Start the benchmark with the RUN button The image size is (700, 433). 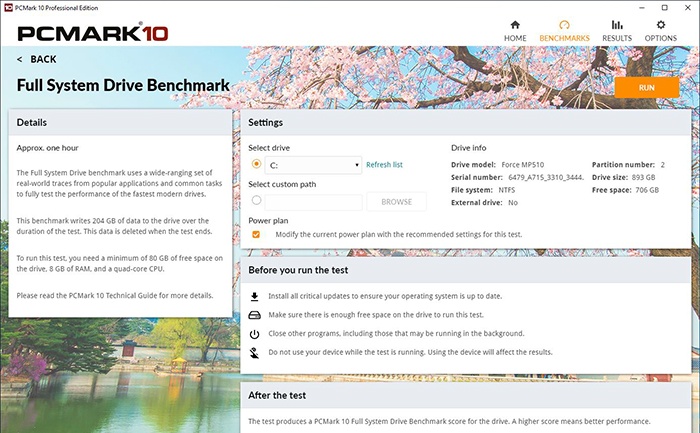tap(647, 87)
